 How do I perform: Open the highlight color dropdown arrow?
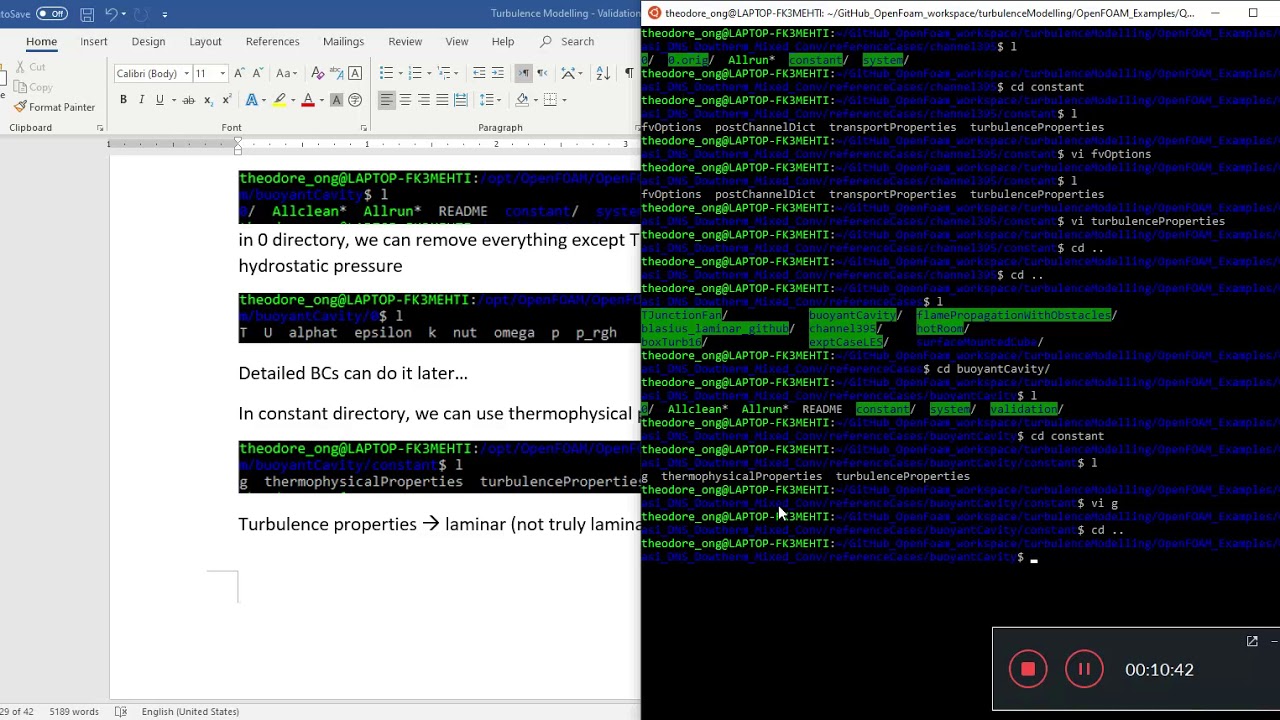[293, 100]
